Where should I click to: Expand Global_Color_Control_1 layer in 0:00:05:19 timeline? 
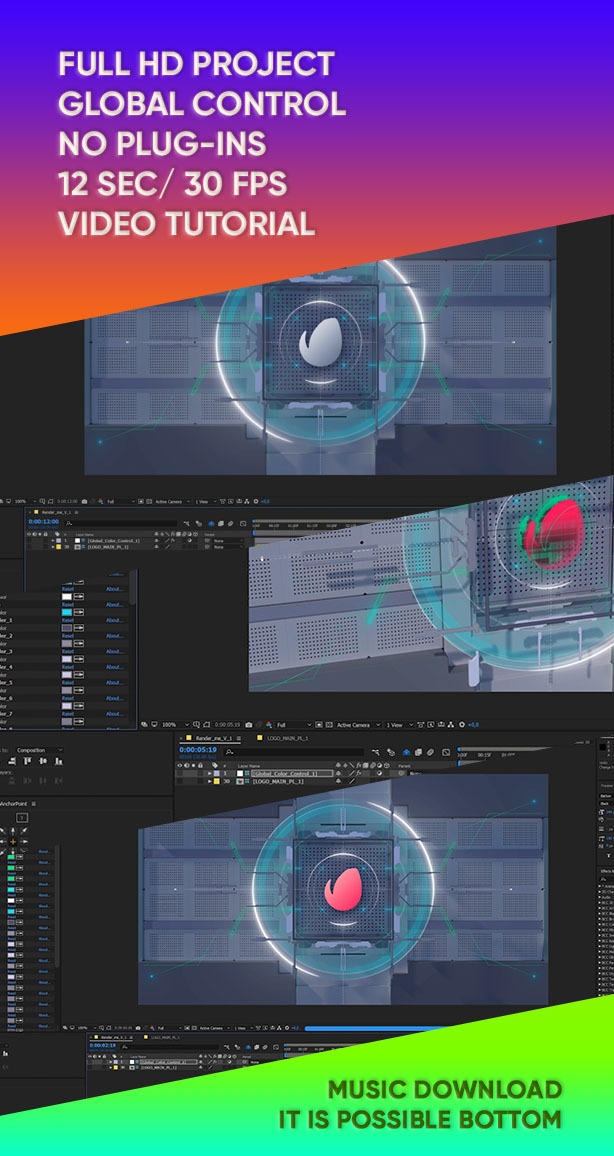209,773
